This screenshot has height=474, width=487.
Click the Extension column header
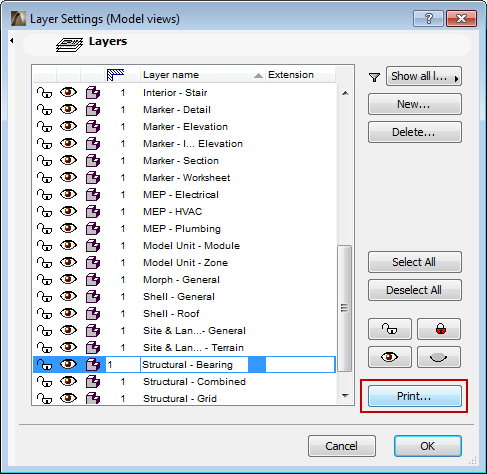point(300,75)
